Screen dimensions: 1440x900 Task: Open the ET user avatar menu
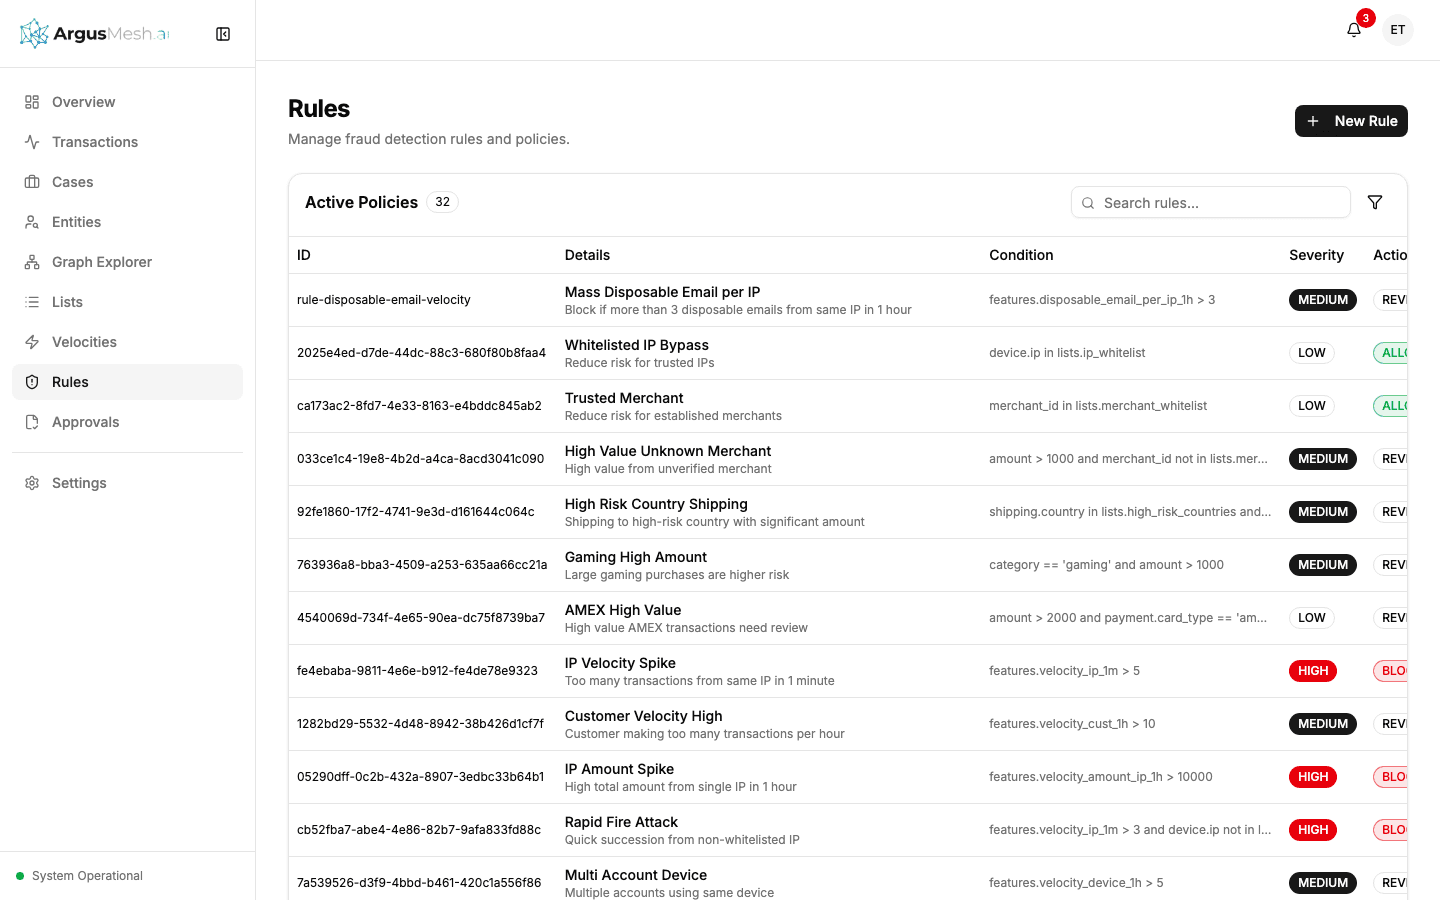[x=1397, y=29]
